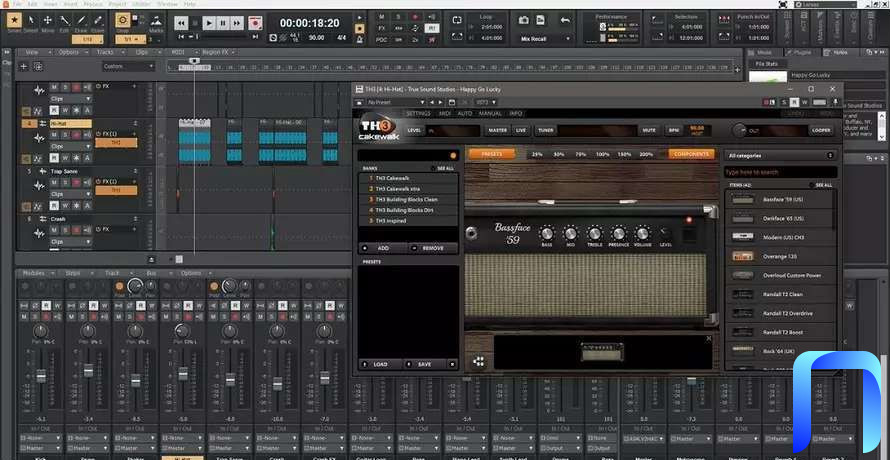Click the Marks landmarks icon
This screenshot has width=890, height=460.
pos(156,20)
